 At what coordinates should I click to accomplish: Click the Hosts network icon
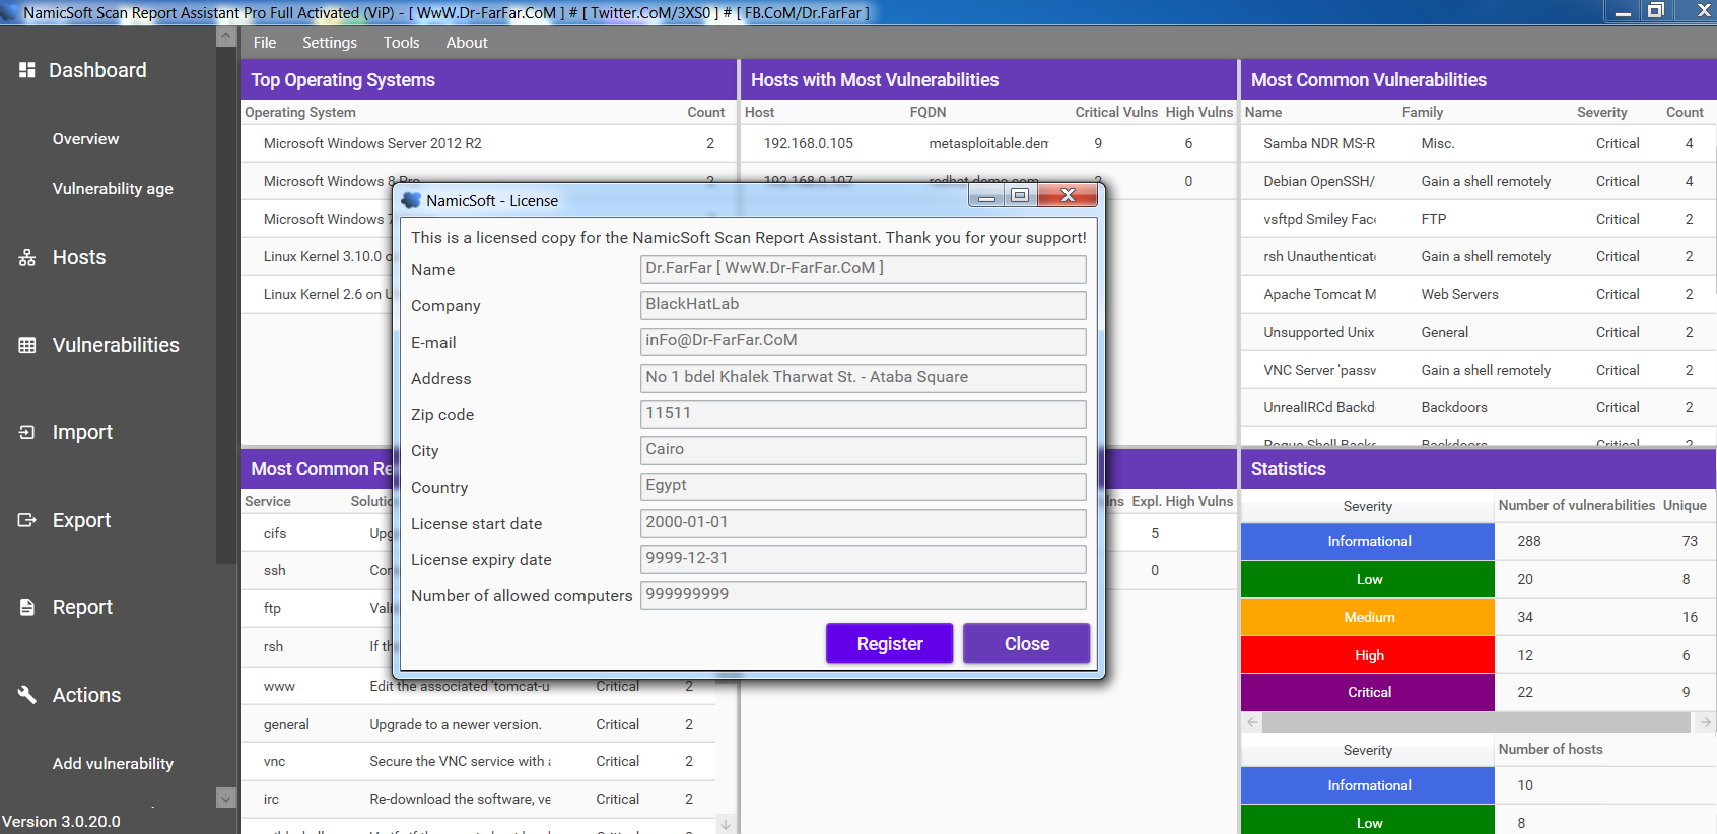click(27, 258)
